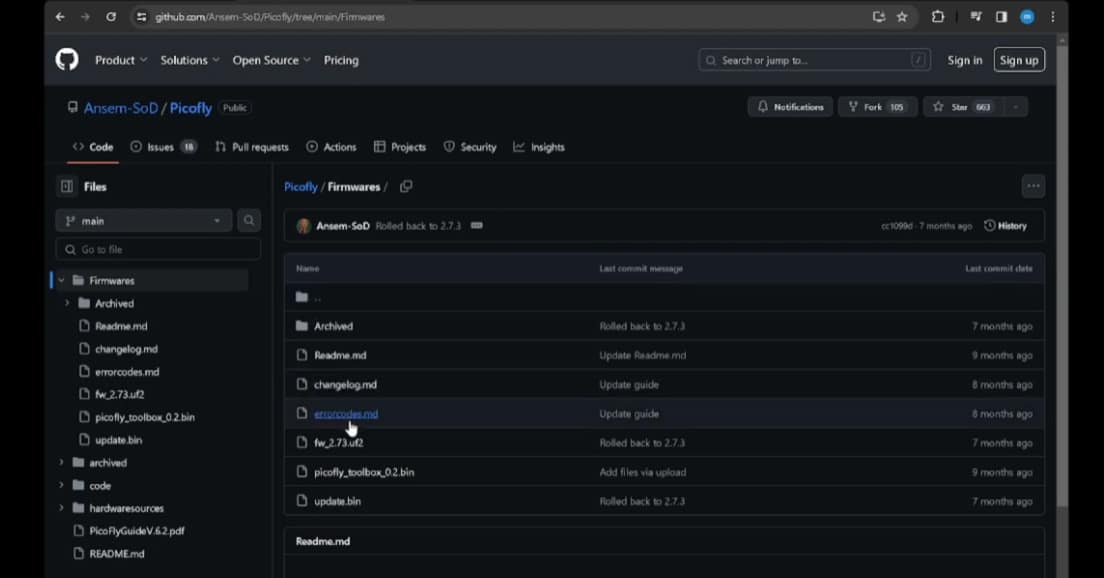Star the repository with Star button

click(x=963, y=107)
